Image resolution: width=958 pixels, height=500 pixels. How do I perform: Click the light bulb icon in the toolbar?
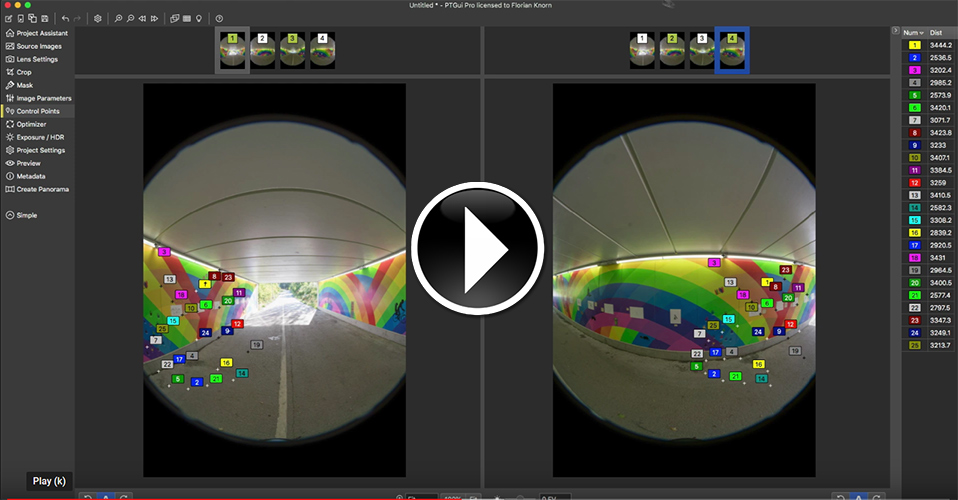tap(199, 19)
